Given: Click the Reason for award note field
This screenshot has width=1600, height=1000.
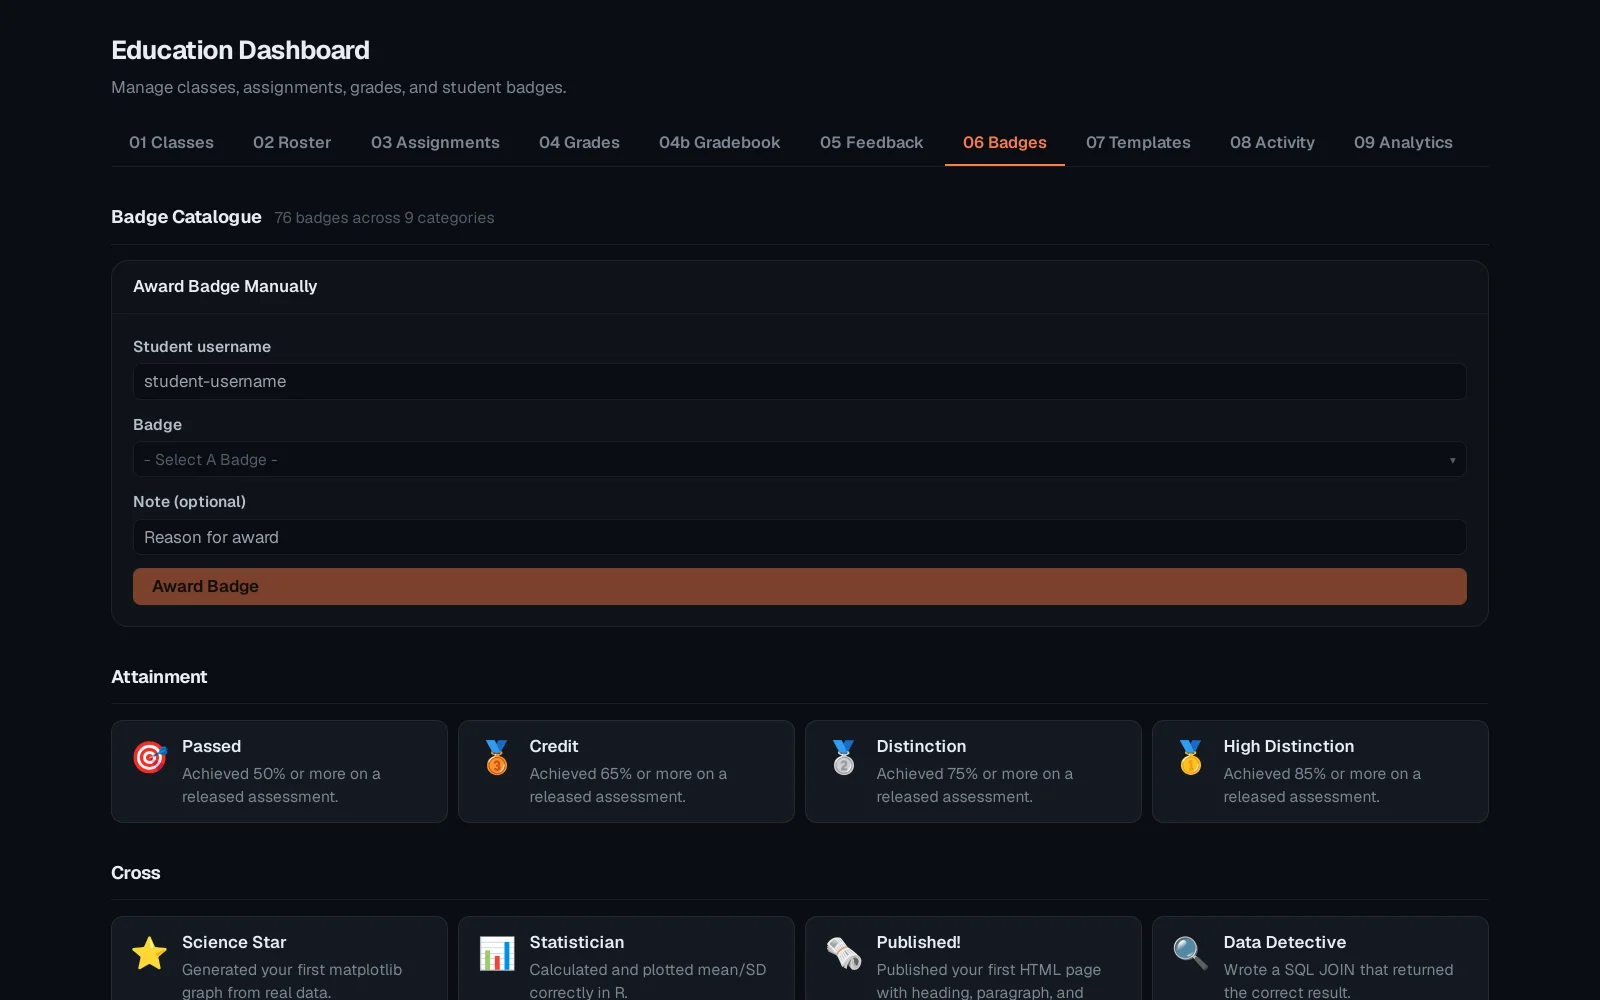Looking at the screenshot, I should click(800, 537).
